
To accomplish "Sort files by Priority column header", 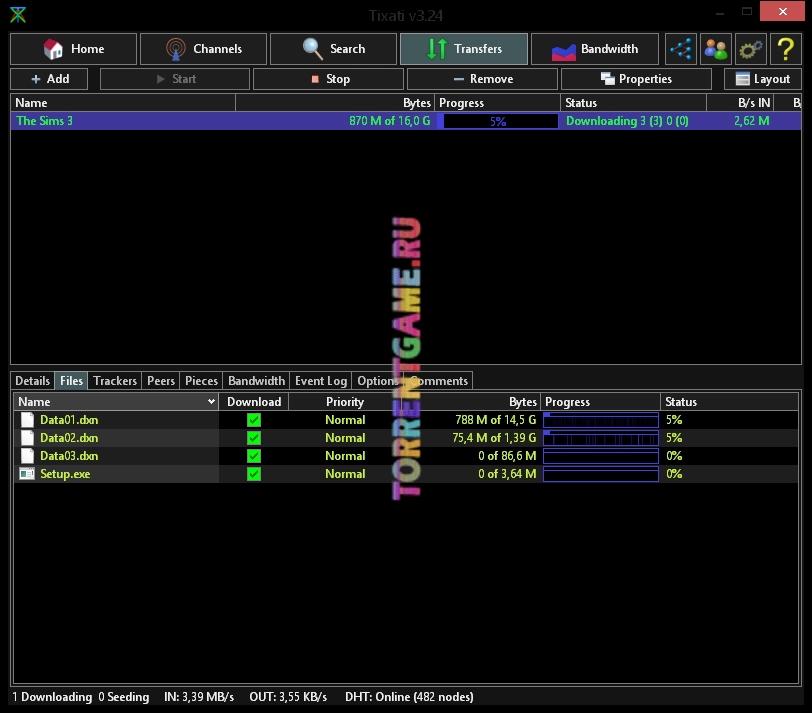I will point(345,402).
